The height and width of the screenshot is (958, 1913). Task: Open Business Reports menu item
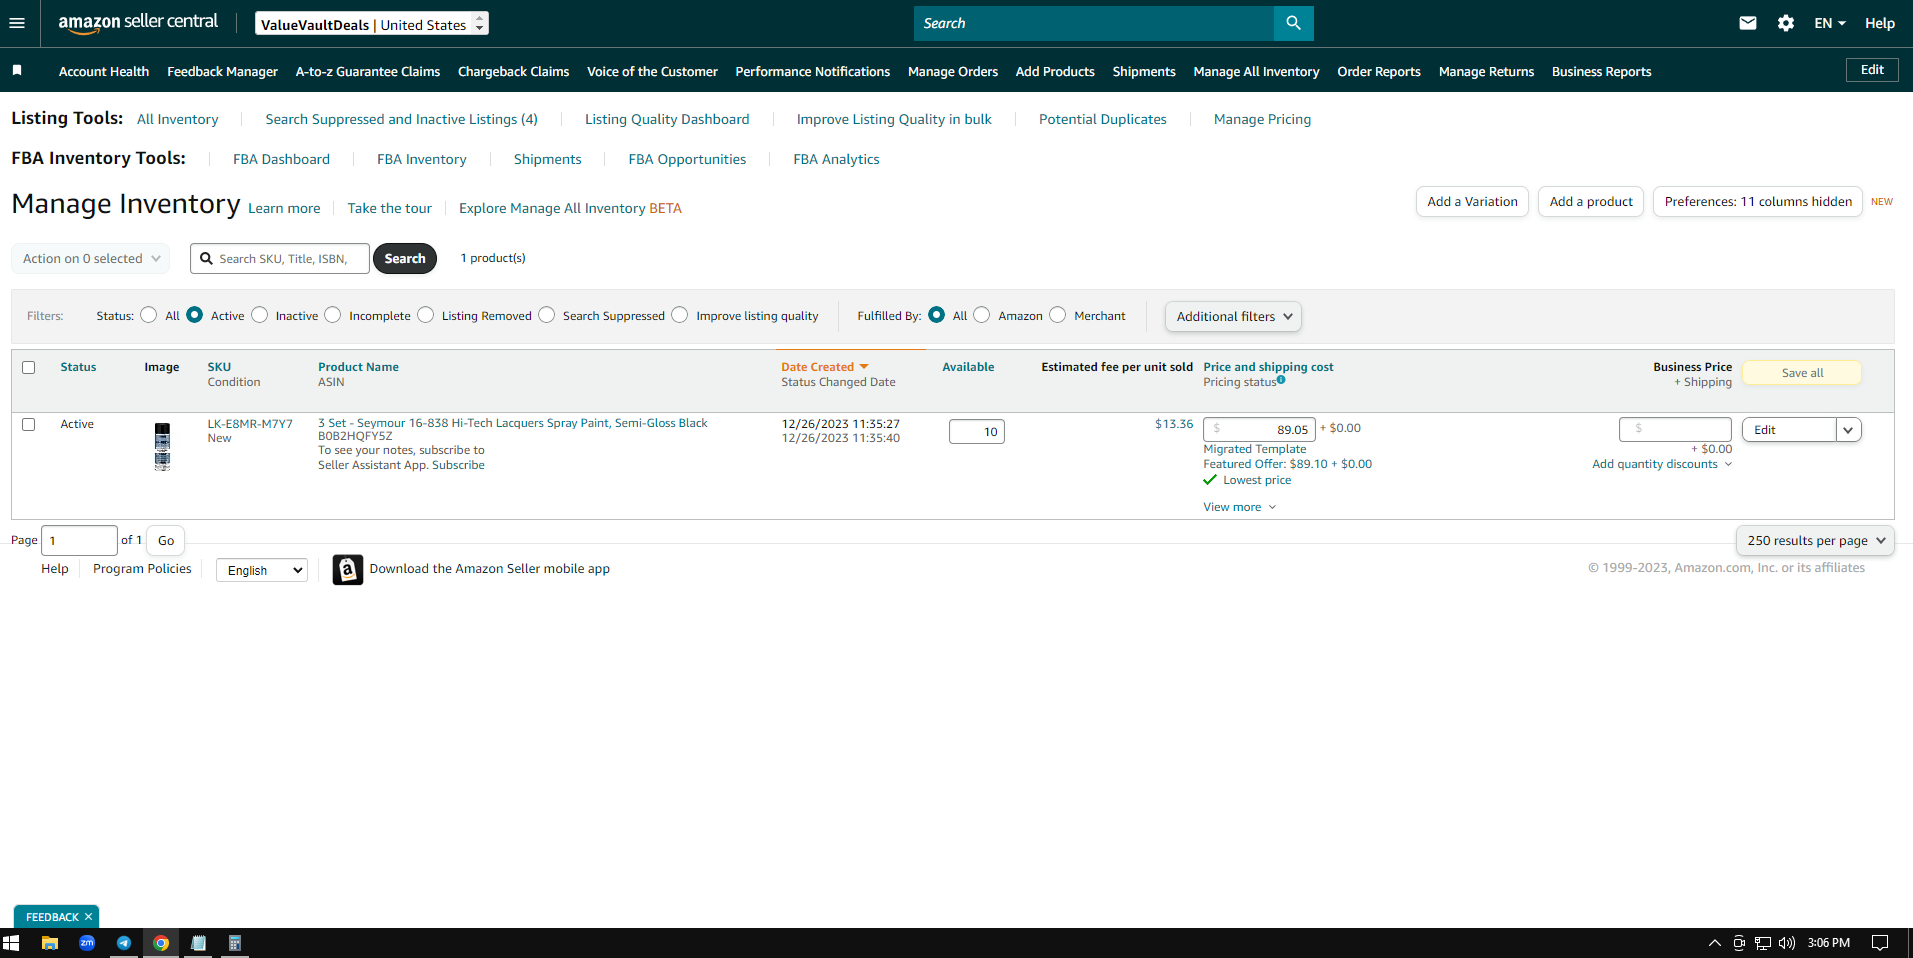[1601, 71]
